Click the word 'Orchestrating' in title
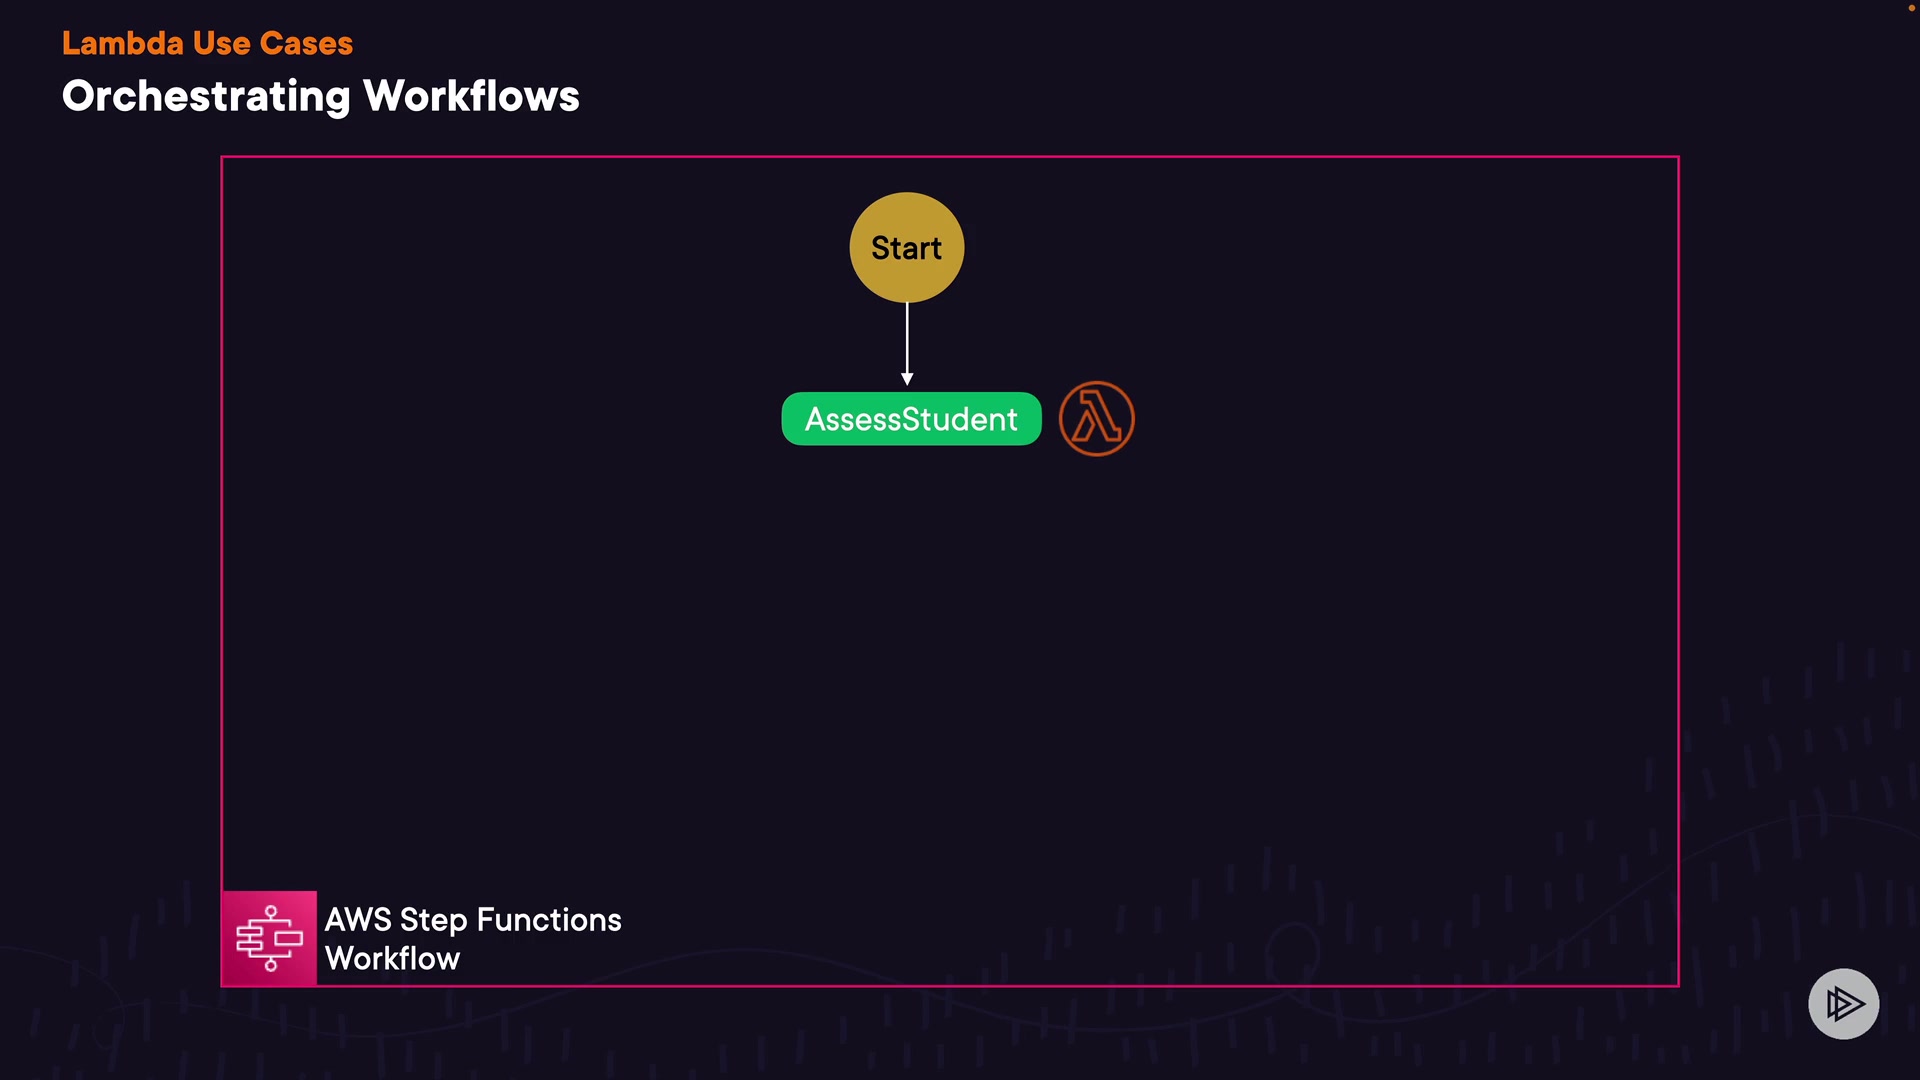The width and height of the screenshot is (1920, 1080). click(206, 97)
